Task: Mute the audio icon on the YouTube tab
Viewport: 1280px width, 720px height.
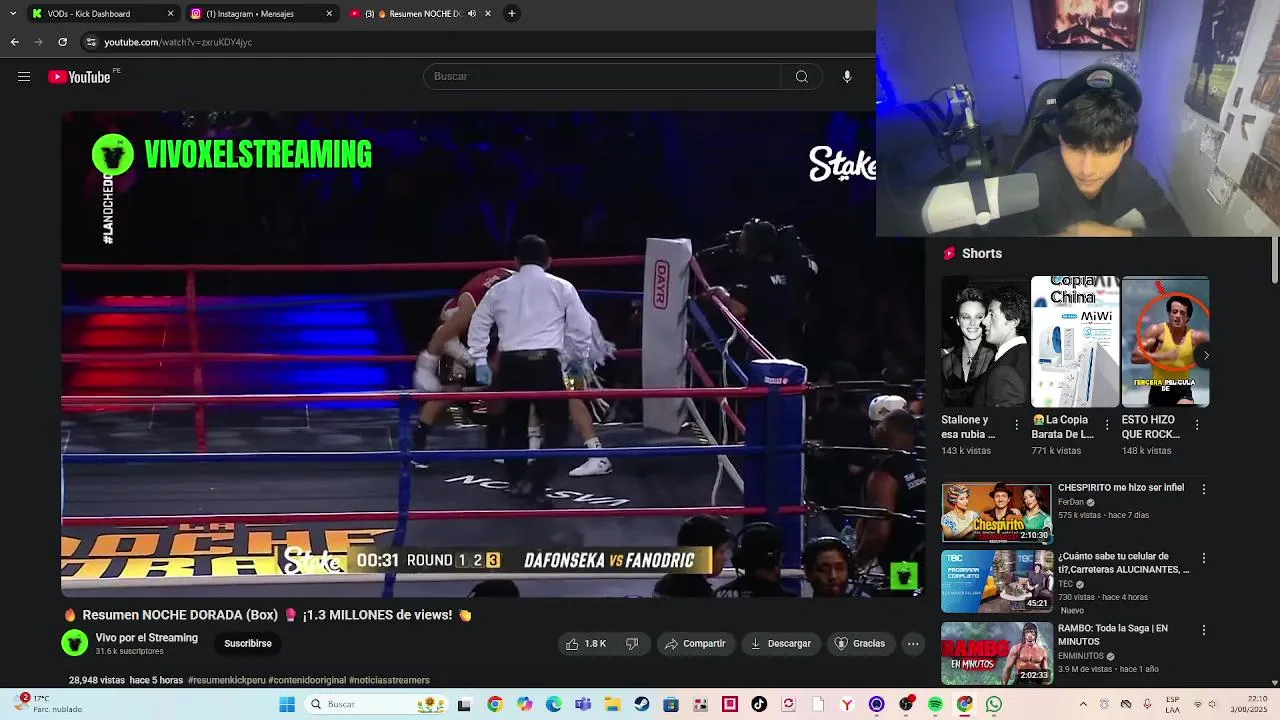Action: pyautogui.click(x=472, y=14)
